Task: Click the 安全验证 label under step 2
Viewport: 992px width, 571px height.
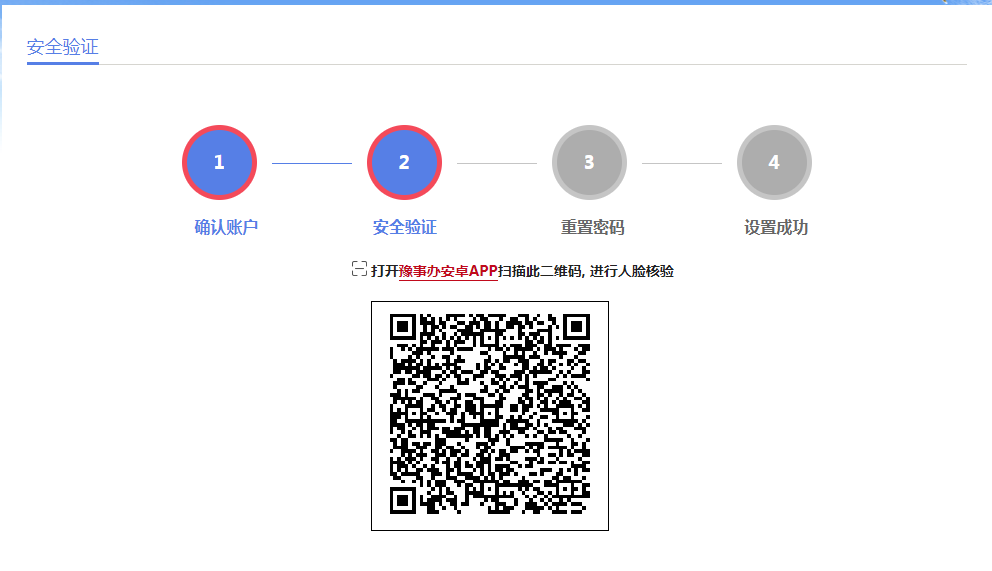Action: pyautogui.click(x=404, y=227)
